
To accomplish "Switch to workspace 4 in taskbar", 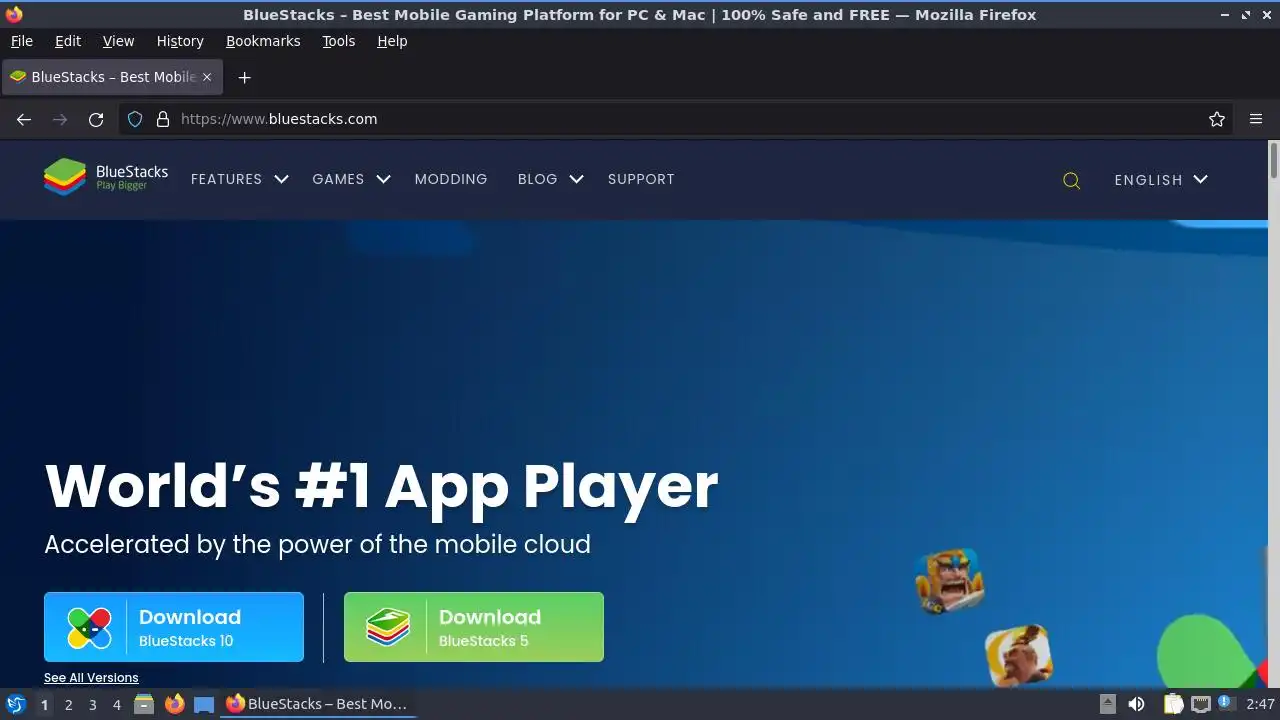I will [116, 704].
